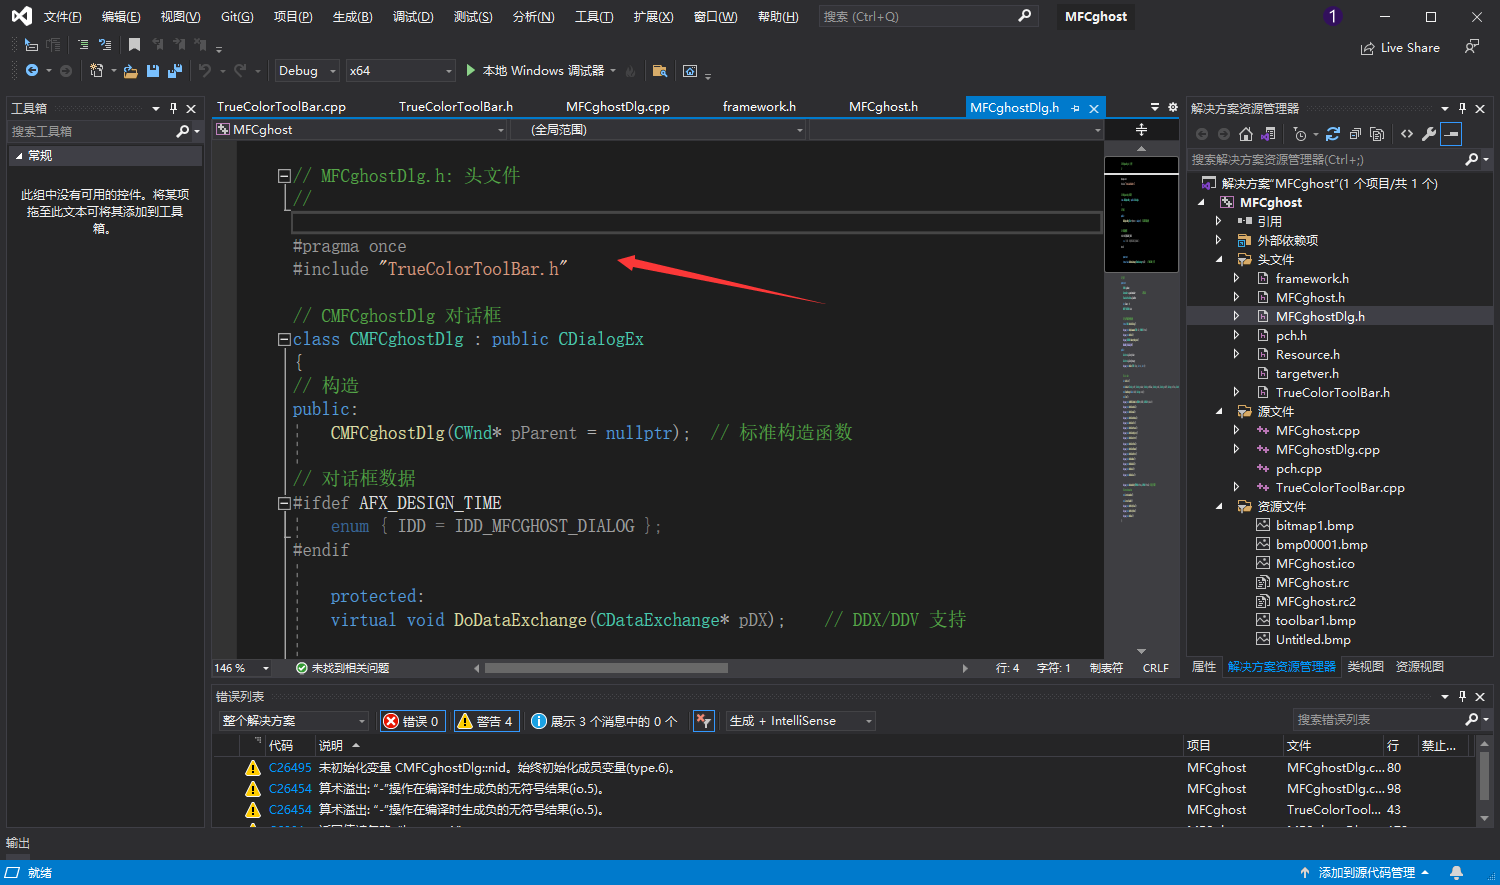Select TrueColorToolBar.cpp in Solution Explorer
The height and width of the screenshot is (885, 1500).
1339,488
